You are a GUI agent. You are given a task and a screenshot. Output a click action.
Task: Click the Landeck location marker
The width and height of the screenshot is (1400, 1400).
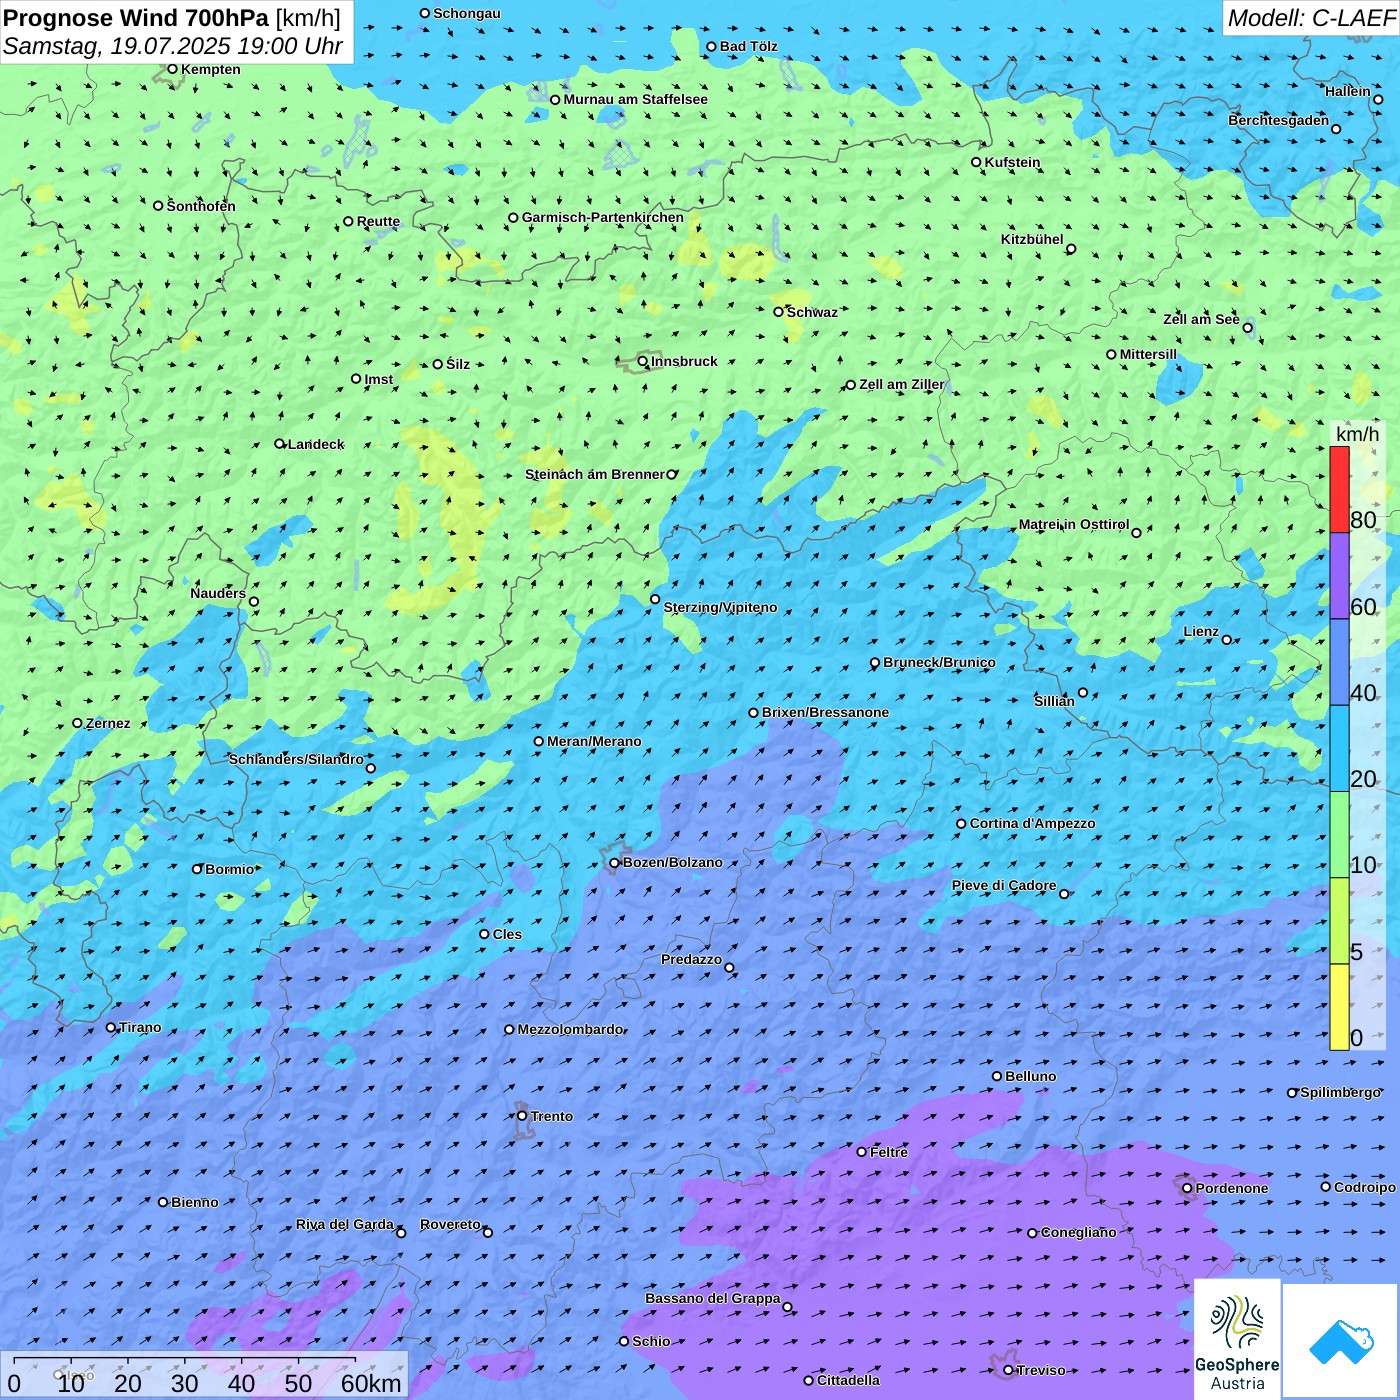[x=279, y=444]
